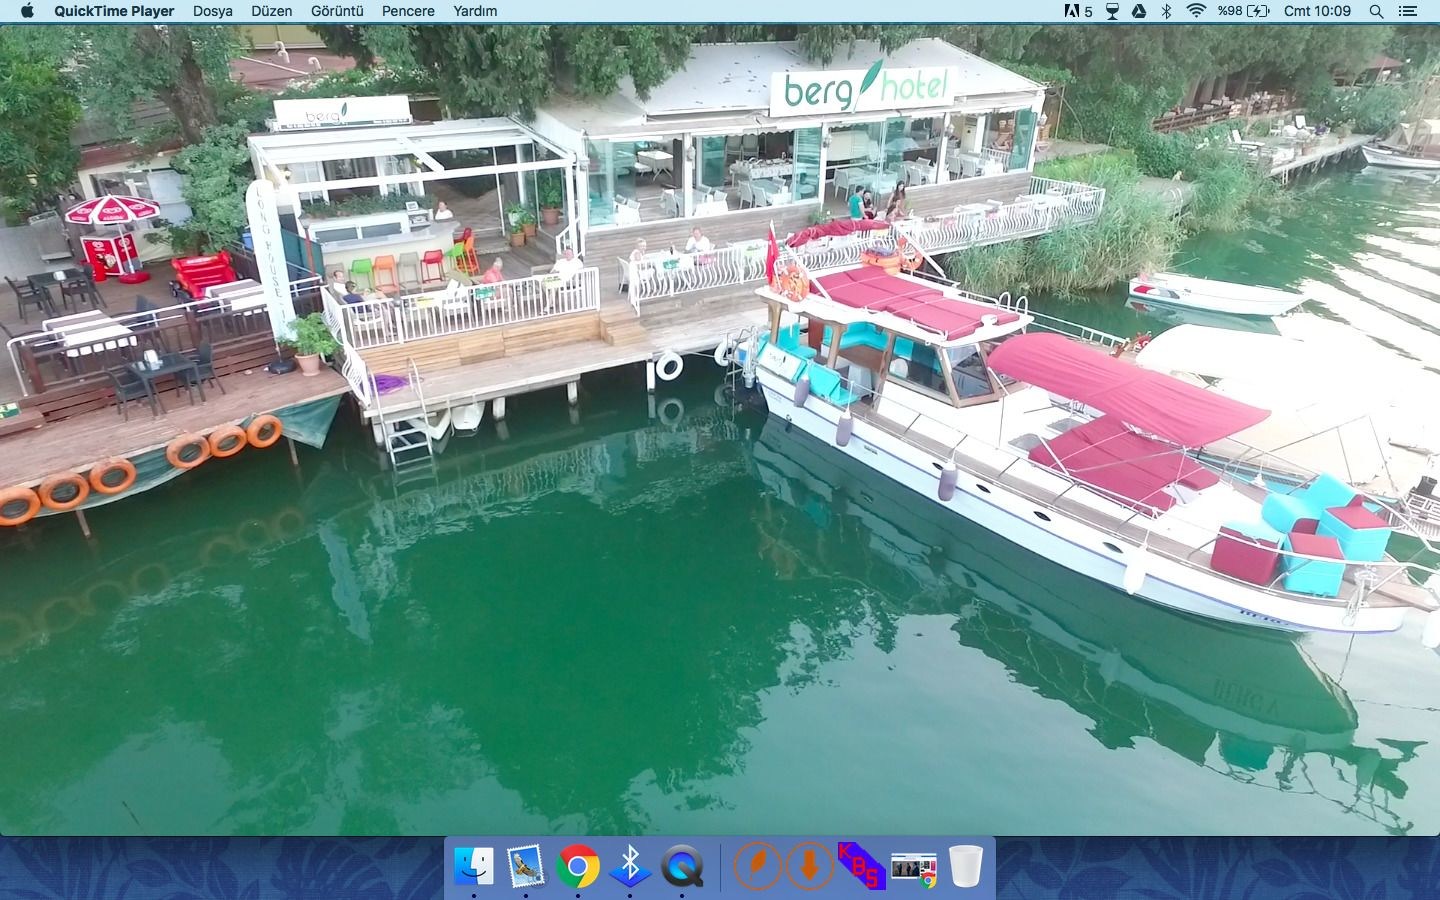1440x900 pixels.
Task: Click the Cmt 10:09 clock
Action: tap(1317, 11)
